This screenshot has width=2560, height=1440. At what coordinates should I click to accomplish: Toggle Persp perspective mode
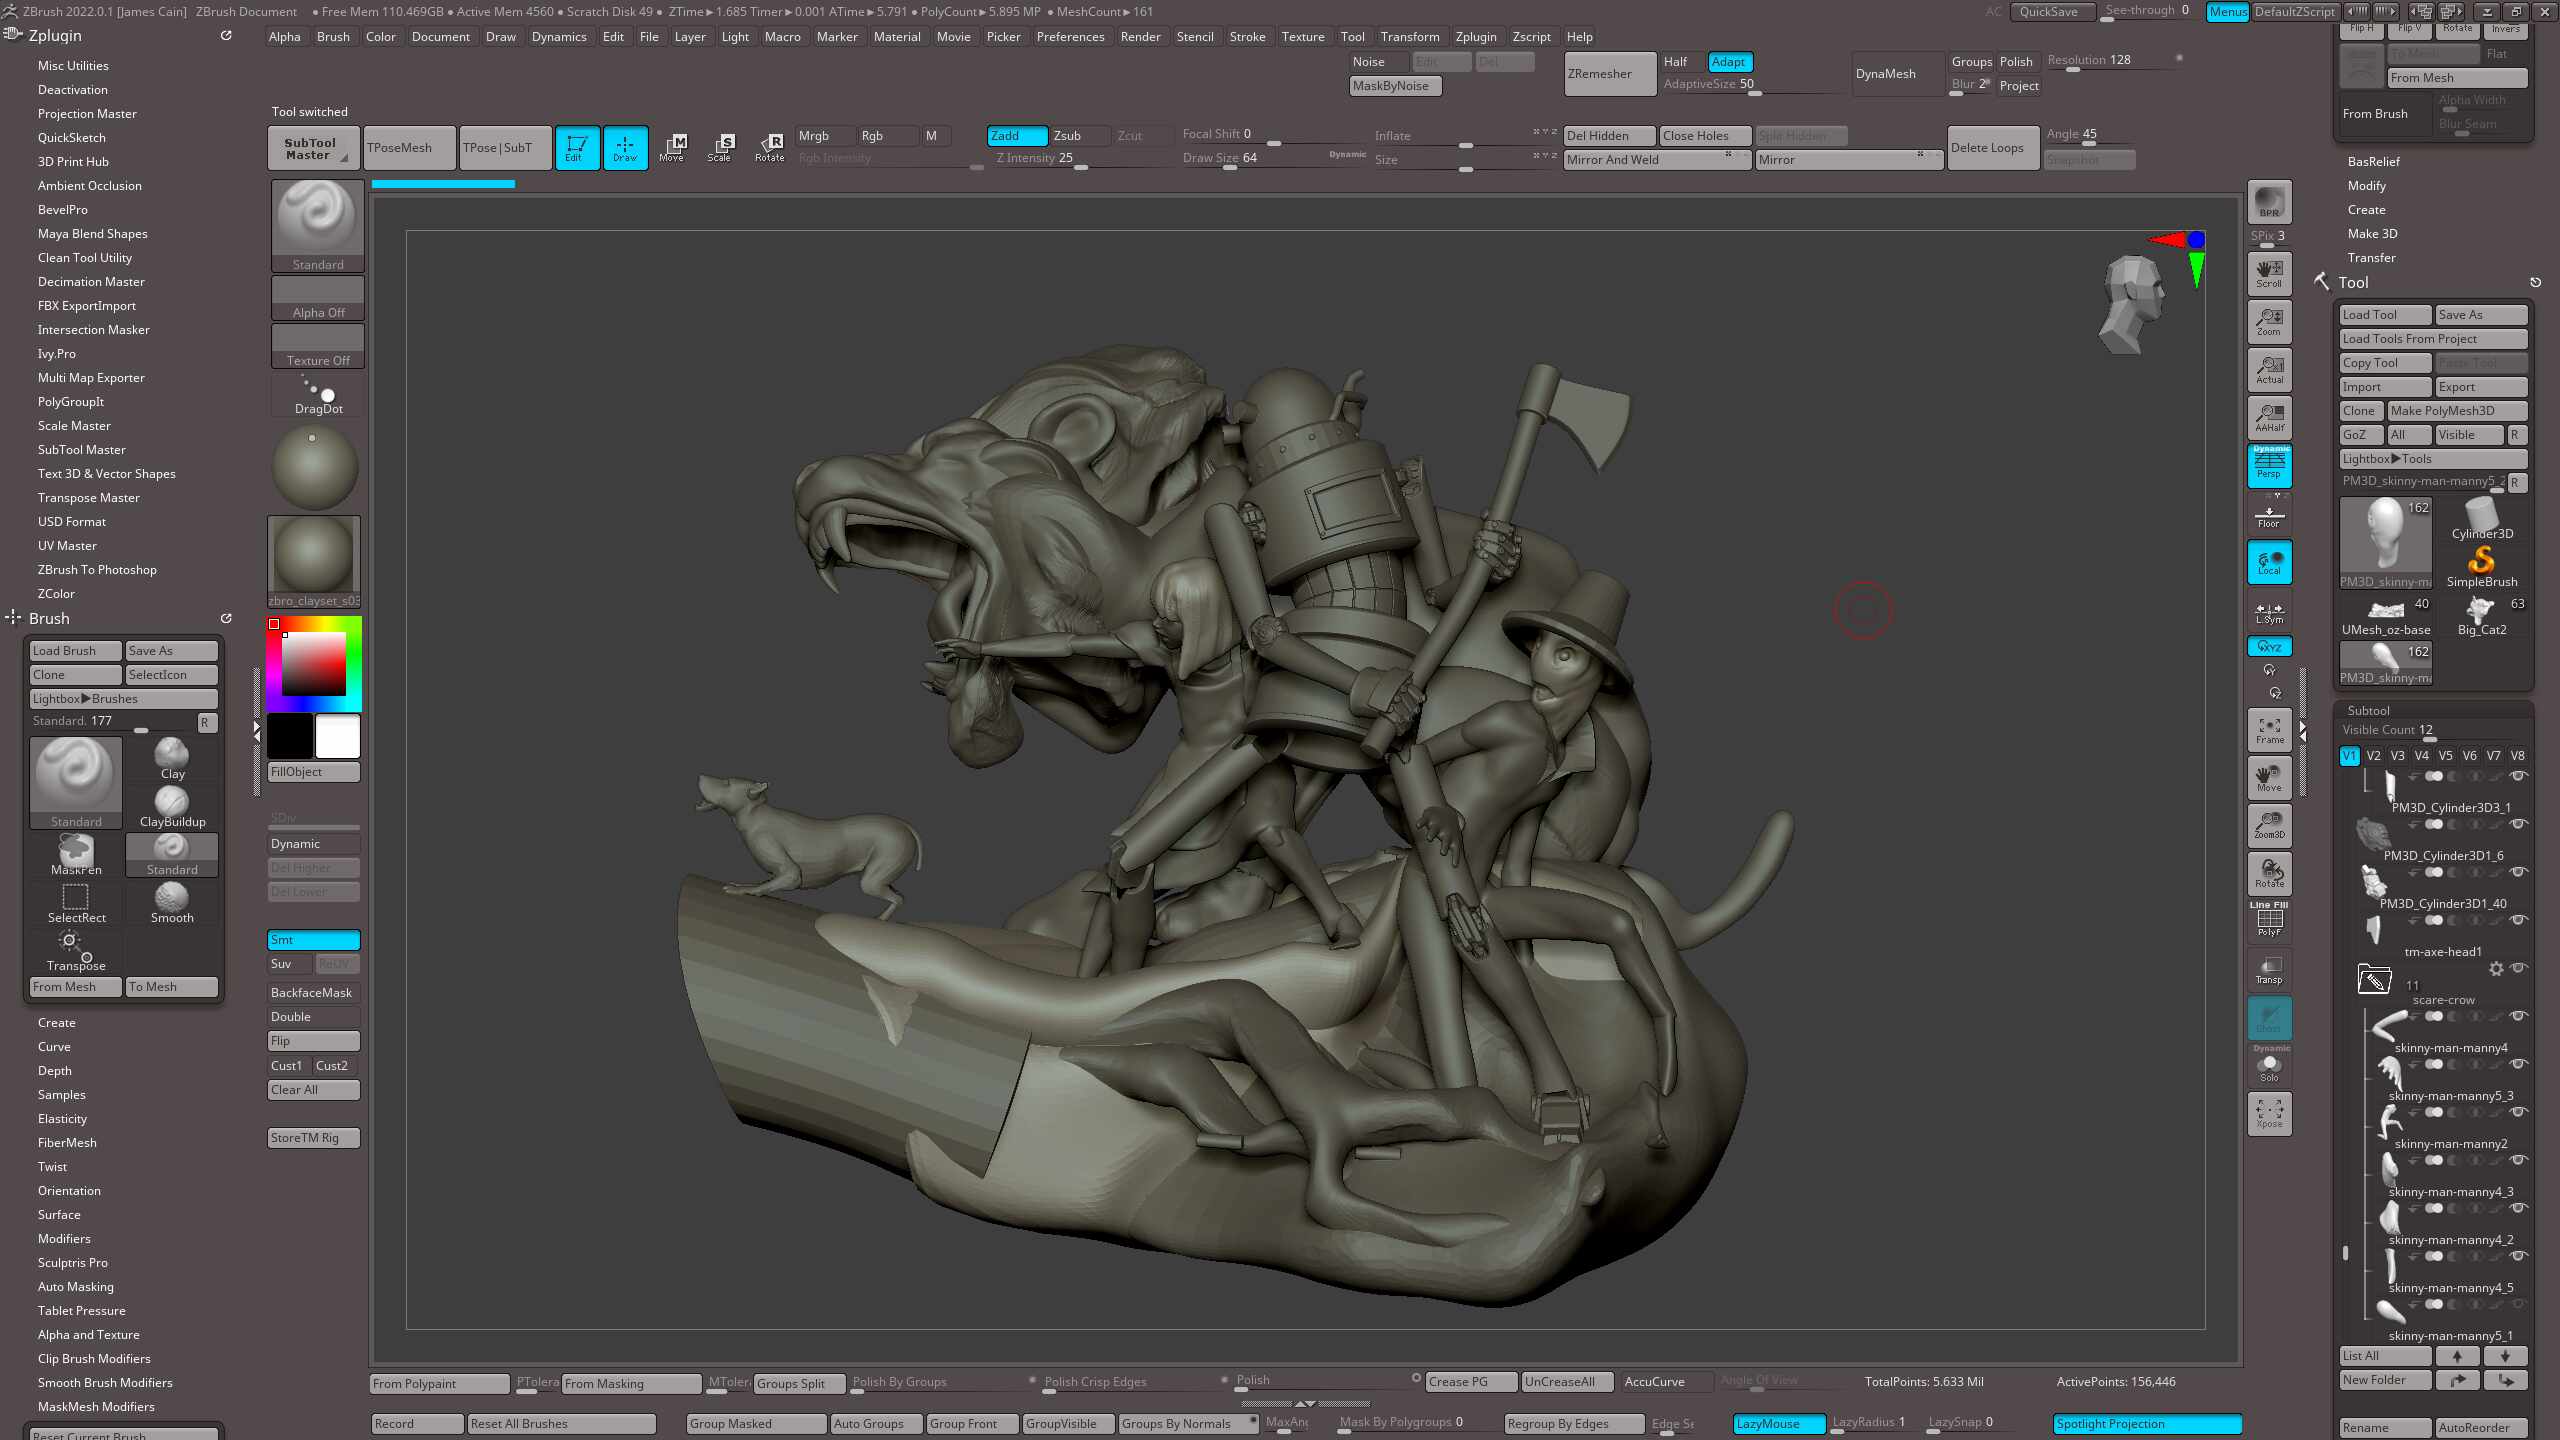tap(2269, 466)
